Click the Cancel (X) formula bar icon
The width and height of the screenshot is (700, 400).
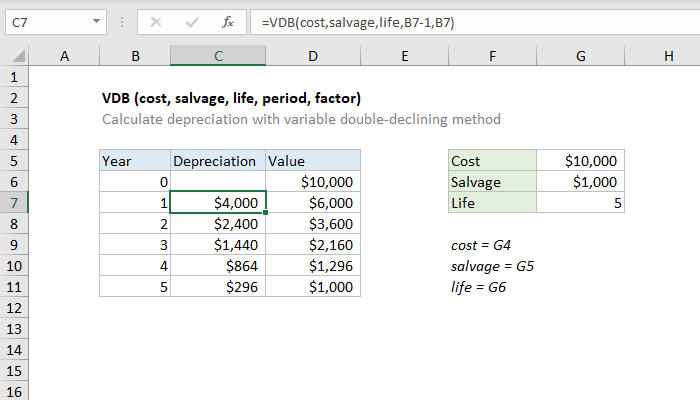tap(156, 22)
